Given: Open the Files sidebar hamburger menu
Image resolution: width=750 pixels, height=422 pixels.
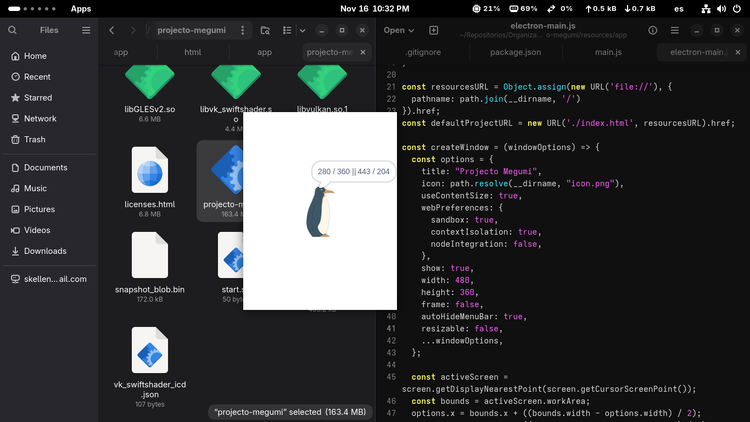Looking at the screenshot, I should [86, 30].
